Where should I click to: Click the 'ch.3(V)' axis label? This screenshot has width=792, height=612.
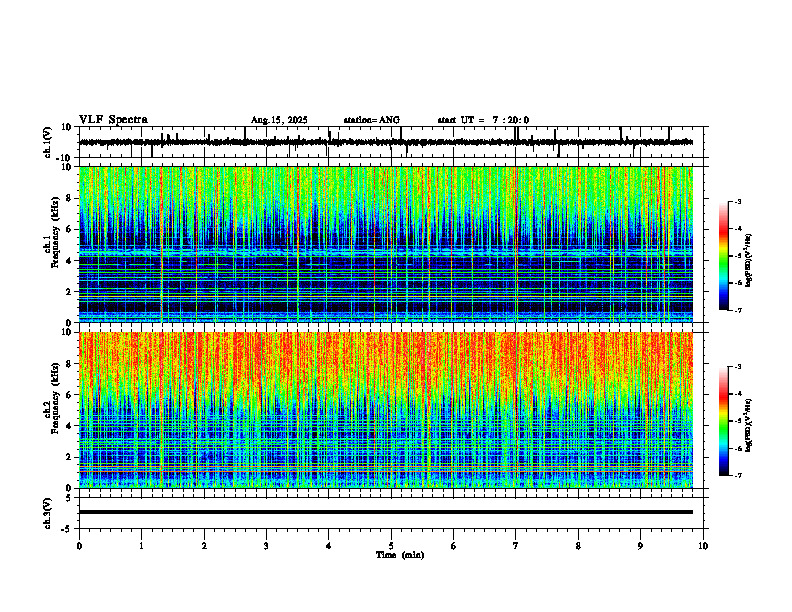pyautogui.click(x=48, y=513)
